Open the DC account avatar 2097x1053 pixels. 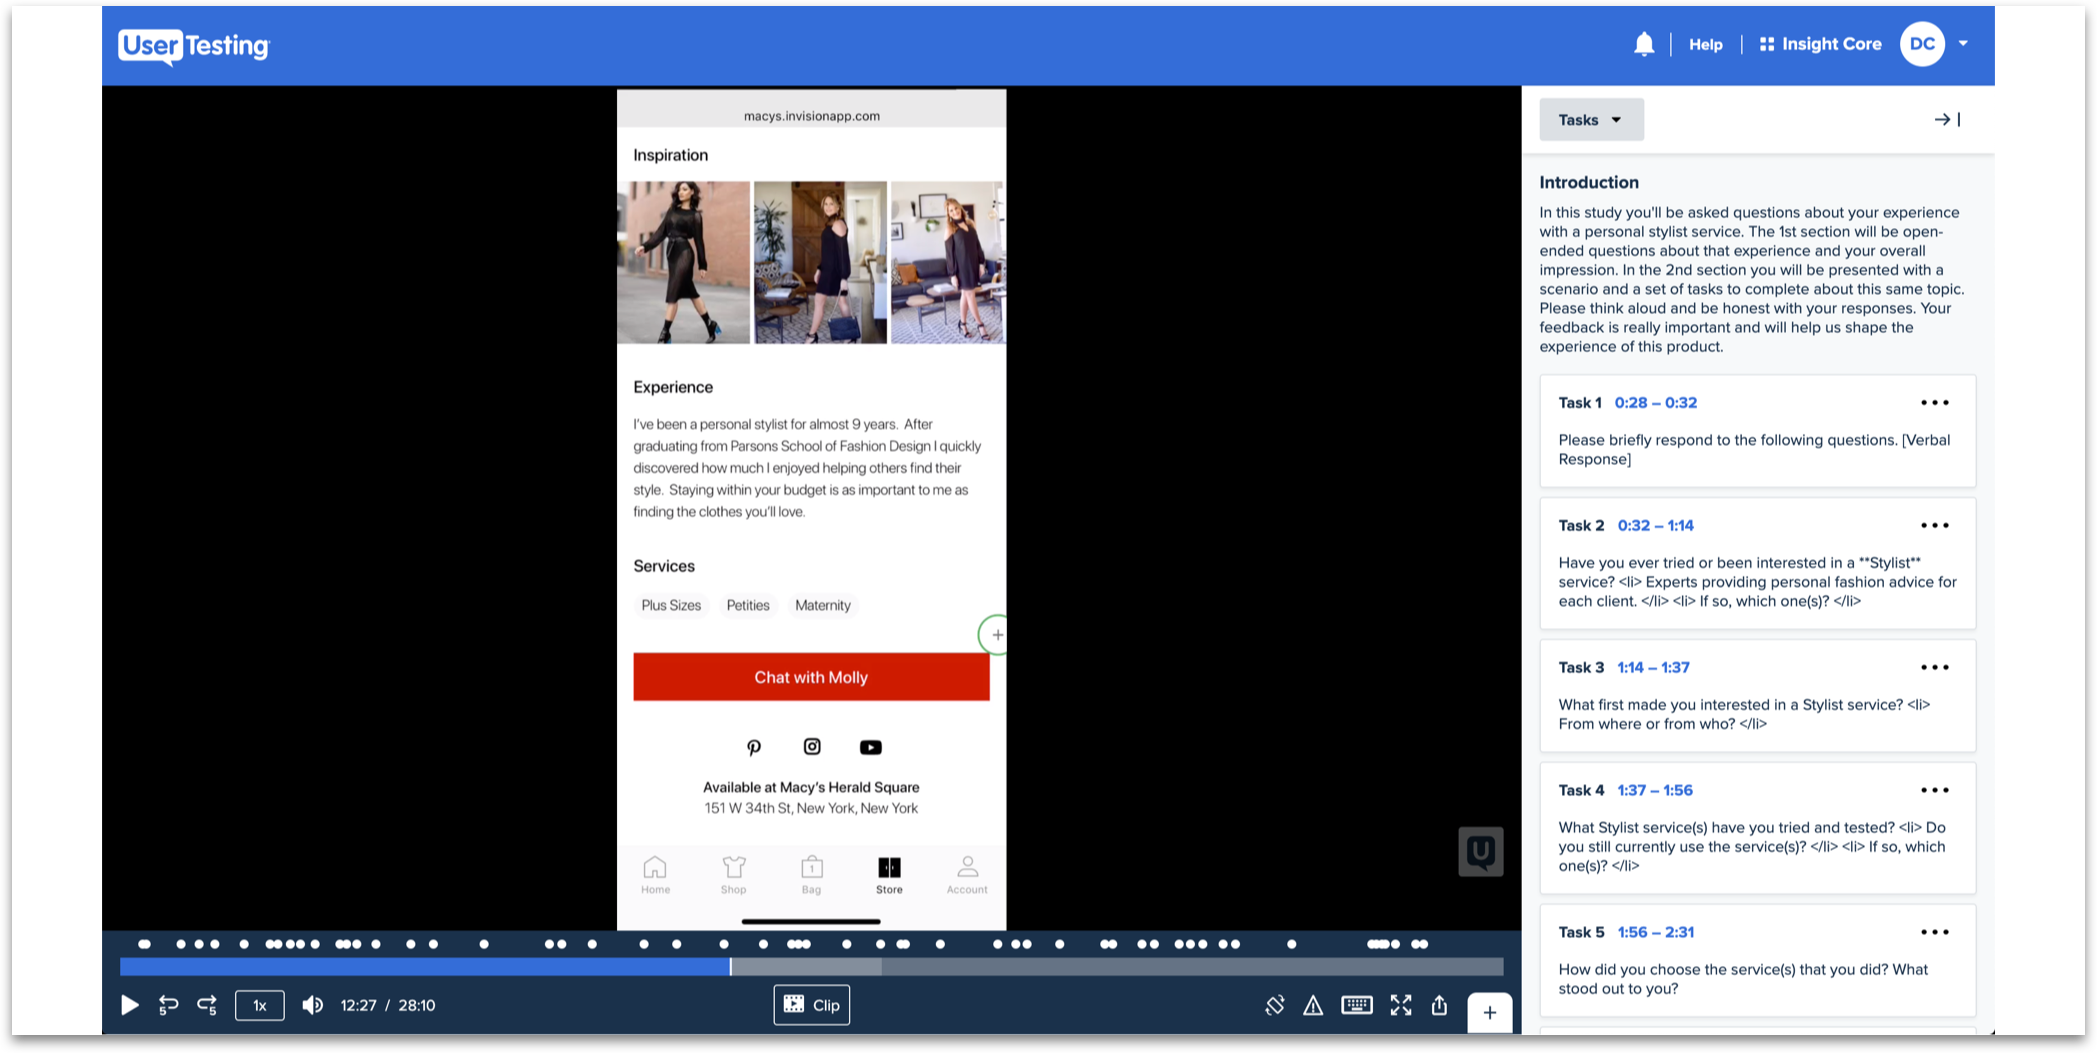pos(1921,44)
